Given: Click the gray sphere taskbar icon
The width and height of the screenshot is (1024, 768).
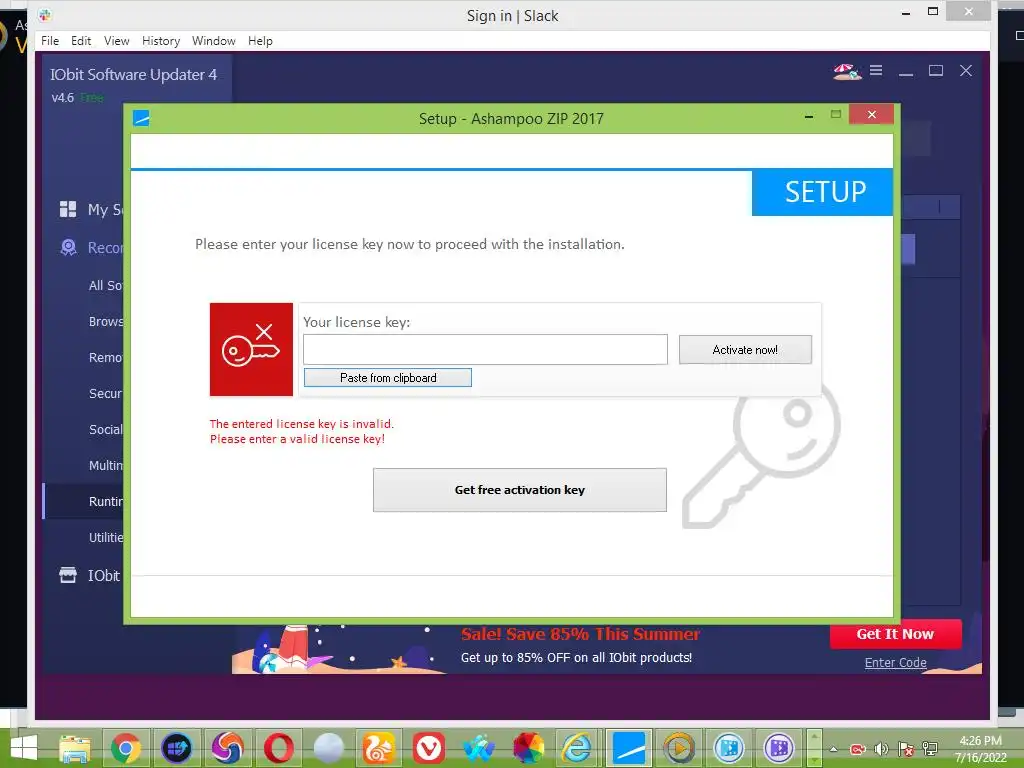Looking at the screenshot, I should click(328, 748).
